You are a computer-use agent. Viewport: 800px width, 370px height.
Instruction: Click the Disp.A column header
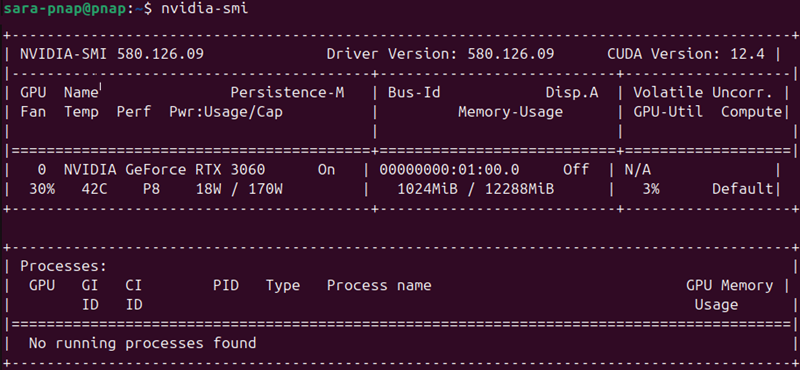click(x=572, y=92)
